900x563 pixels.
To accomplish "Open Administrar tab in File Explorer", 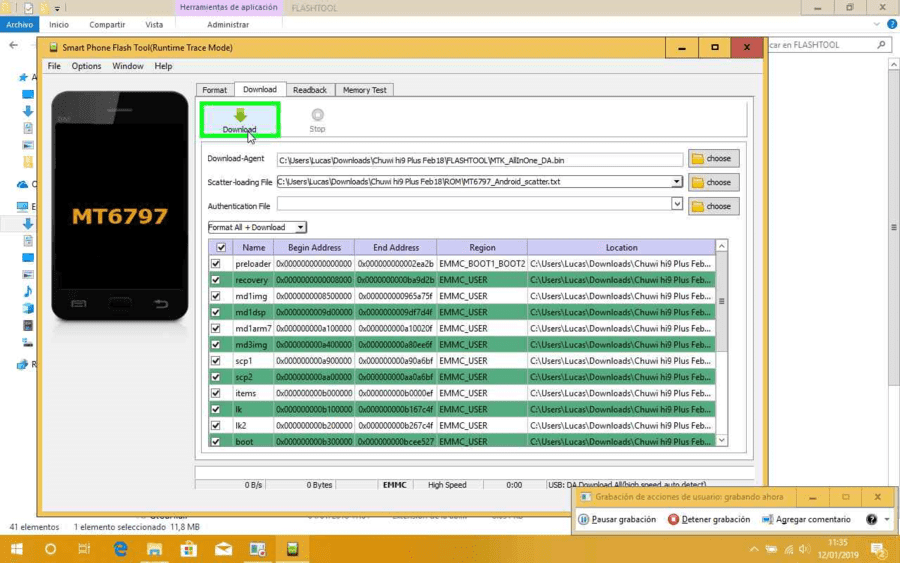I will tap(228, 25).
